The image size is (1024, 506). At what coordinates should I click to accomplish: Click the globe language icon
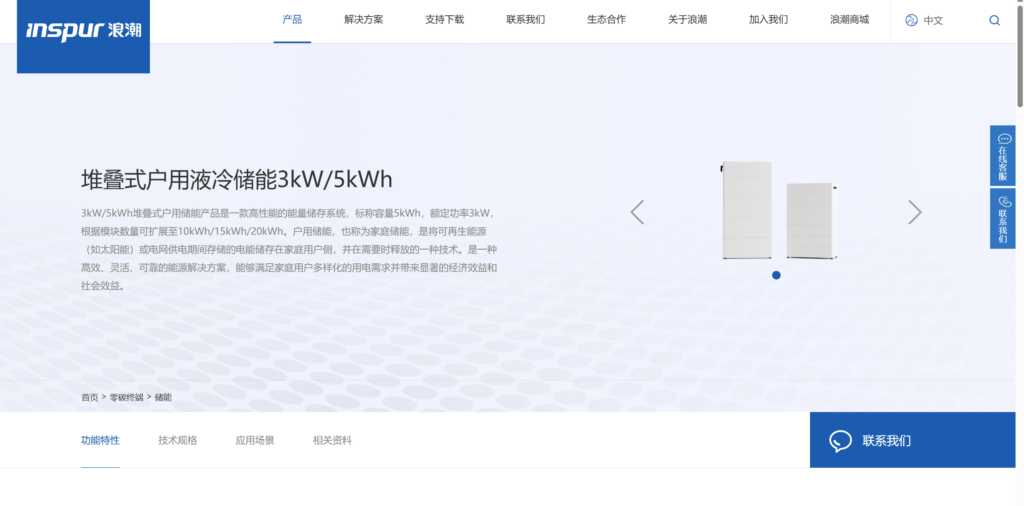(911, 20)
